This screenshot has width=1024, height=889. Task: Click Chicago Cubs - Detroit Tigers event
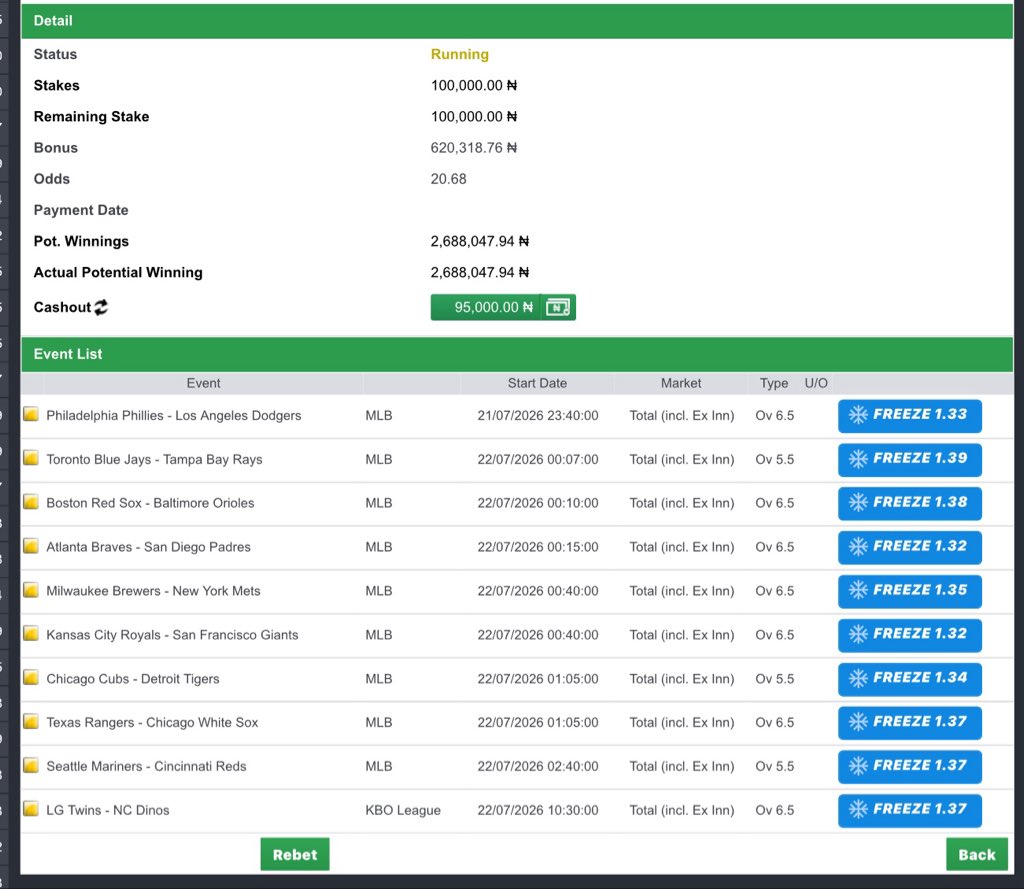(133, 679)
